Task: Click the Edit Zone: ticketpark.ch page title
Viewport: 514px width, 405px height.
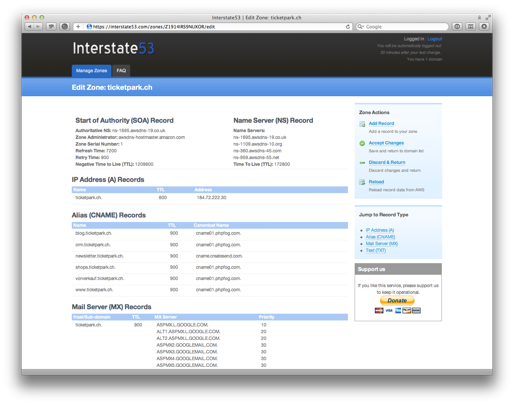Action: coord(112,87)
